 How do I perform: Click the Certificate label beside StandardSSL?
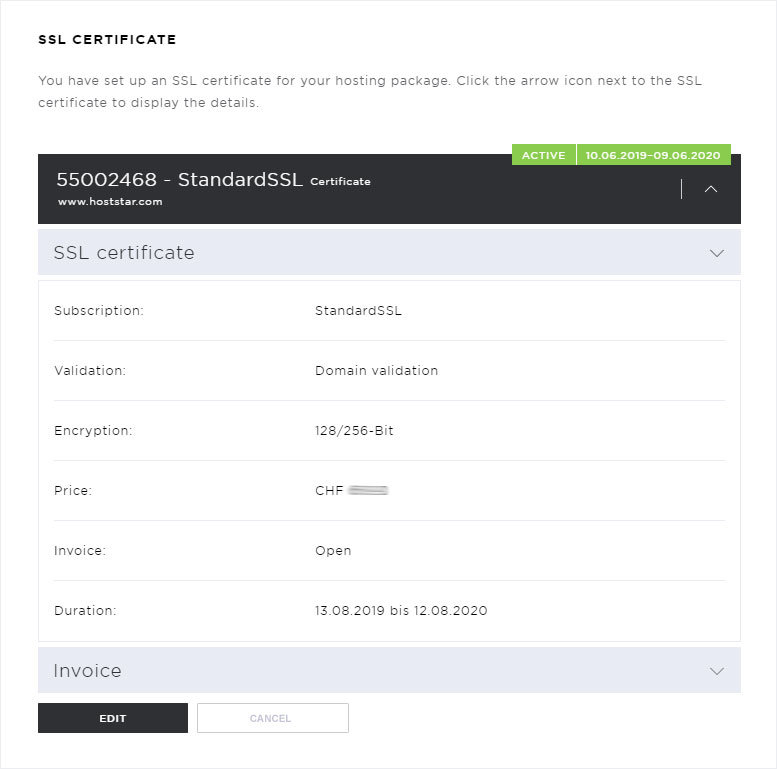pos(340,181)
